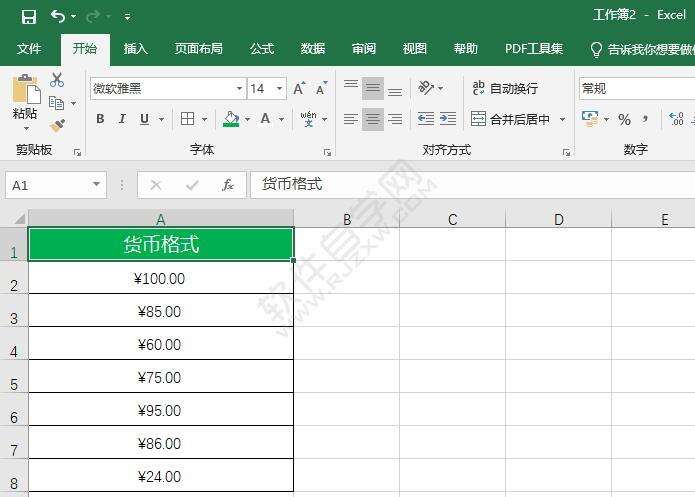Open the 公式 tab
The image size is (695, 497).
click(262, 48)
